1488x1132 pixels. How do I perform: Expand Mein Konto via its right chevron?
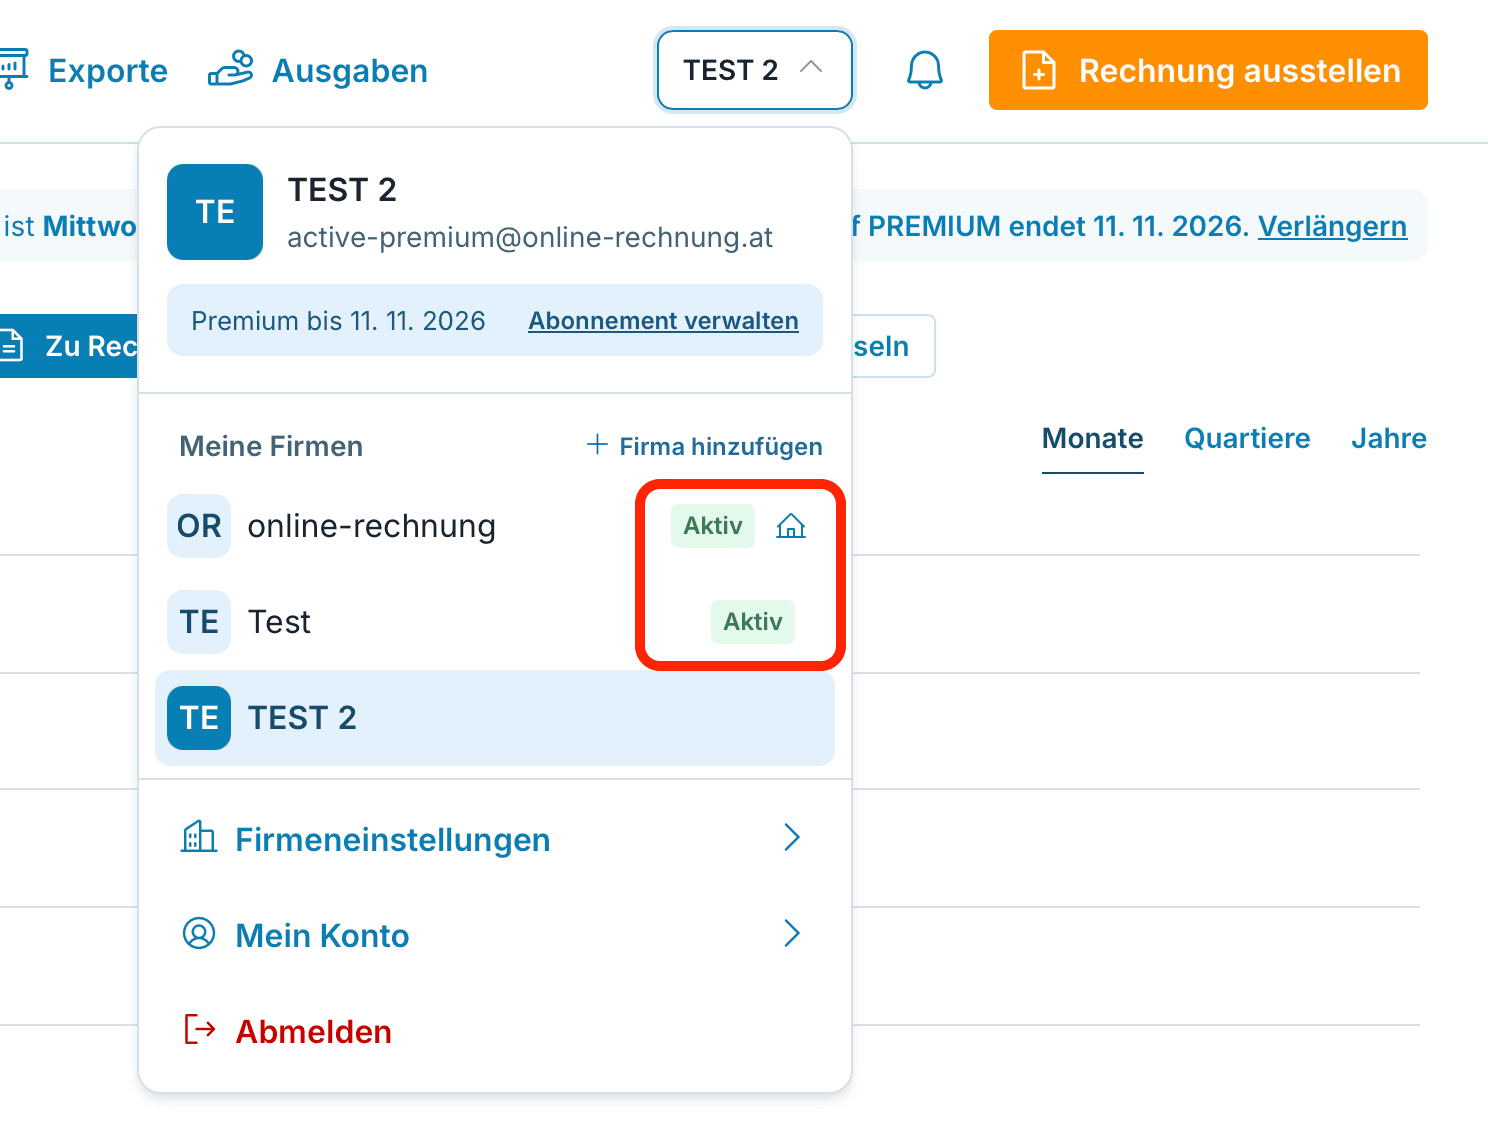[792, 933]
